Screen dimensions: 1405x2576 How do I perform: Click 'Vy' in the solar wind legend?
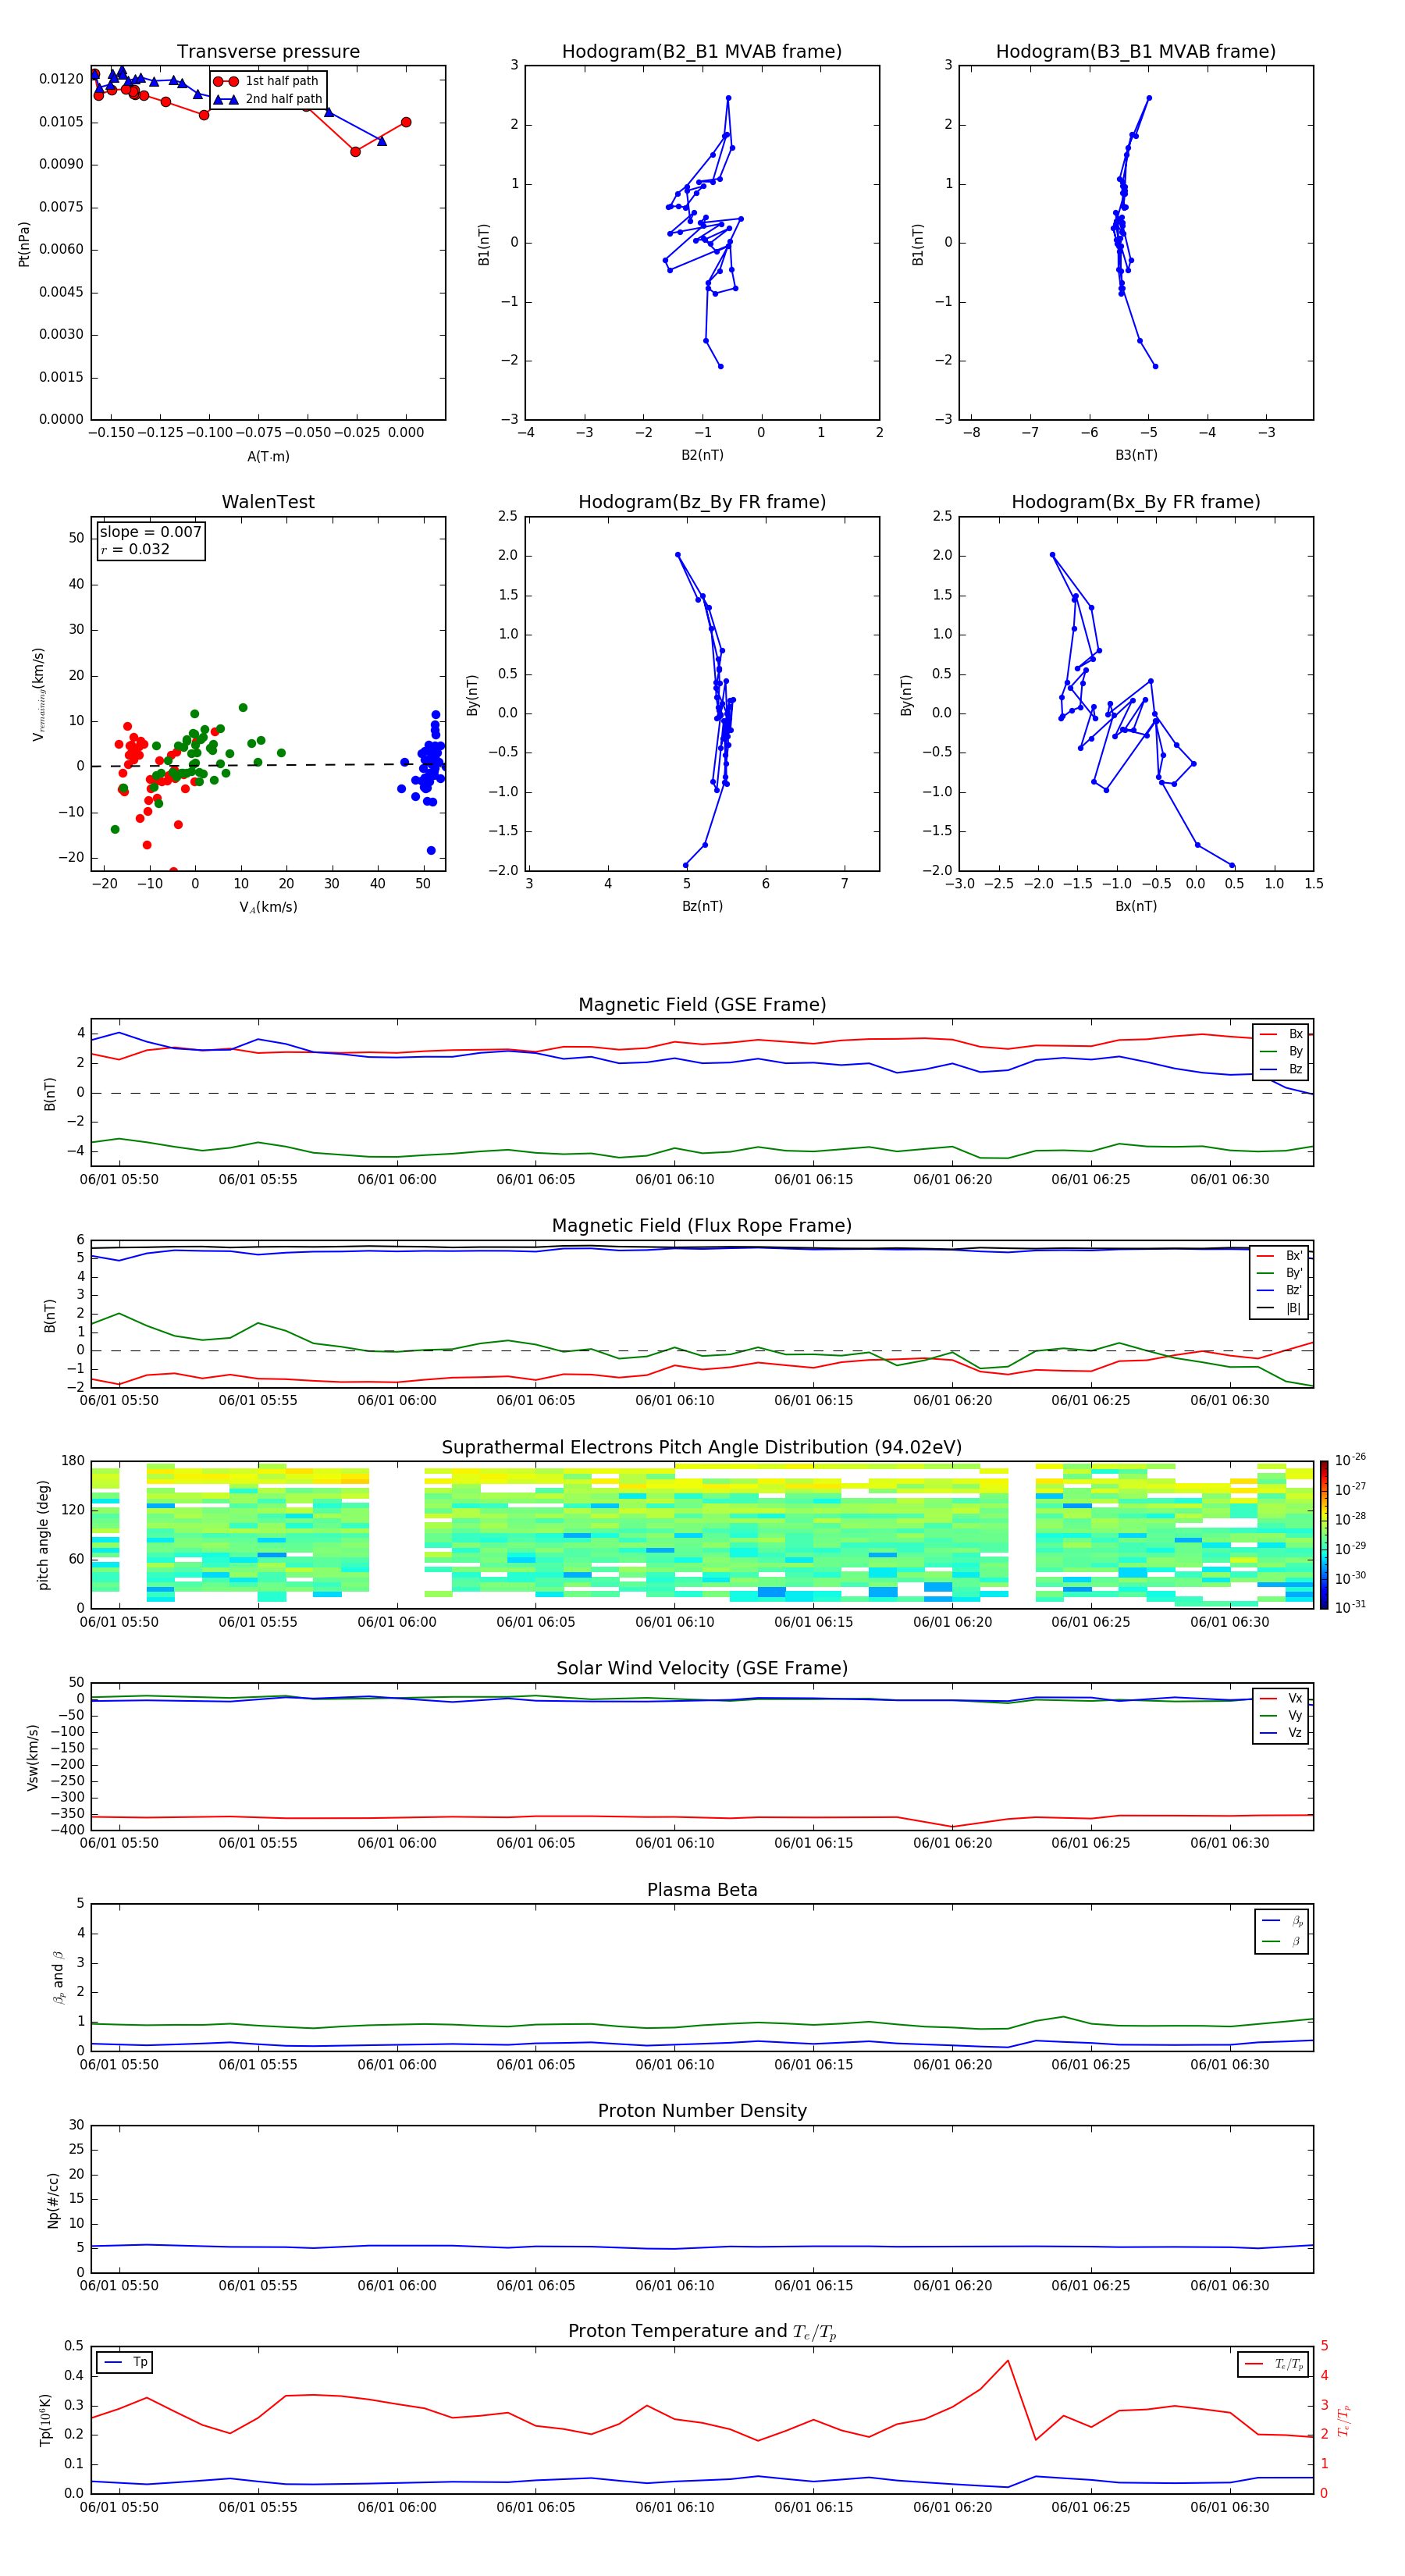tap(1282, 1716)
